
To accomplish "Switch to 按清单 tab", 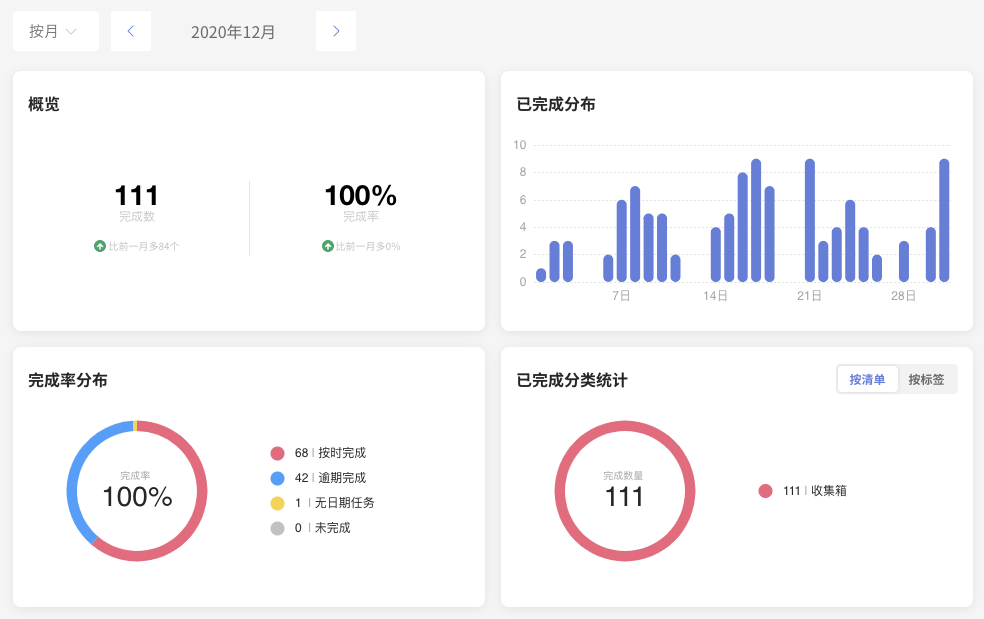I will (x=867, y=379).
